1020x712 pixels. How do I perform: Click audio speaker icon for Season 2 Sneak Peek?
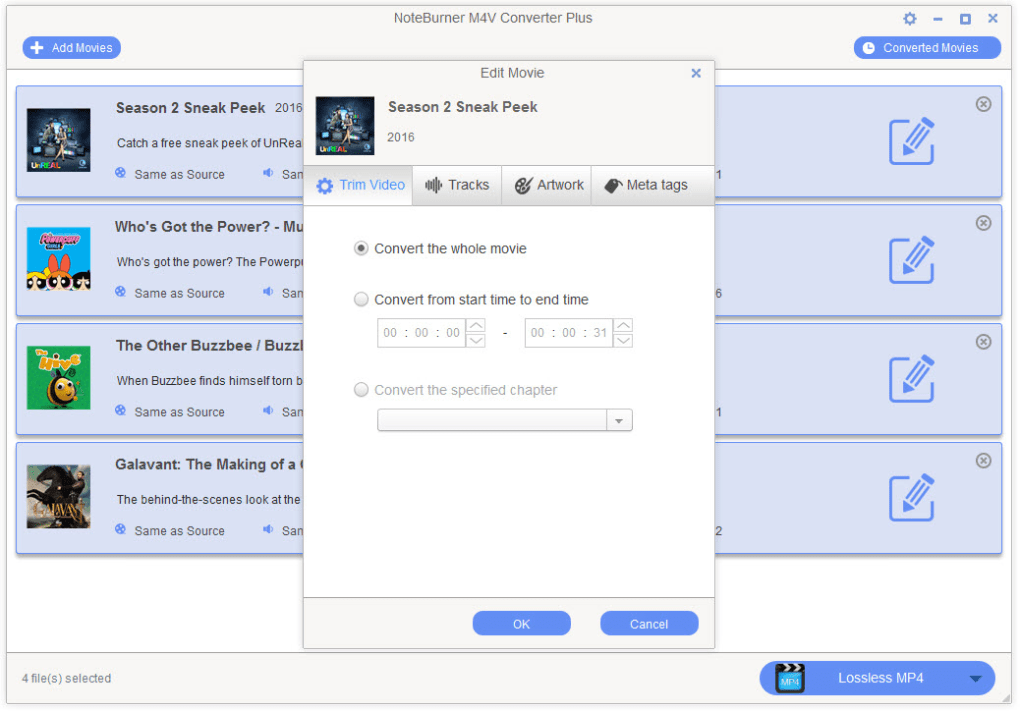click(268, 173)
